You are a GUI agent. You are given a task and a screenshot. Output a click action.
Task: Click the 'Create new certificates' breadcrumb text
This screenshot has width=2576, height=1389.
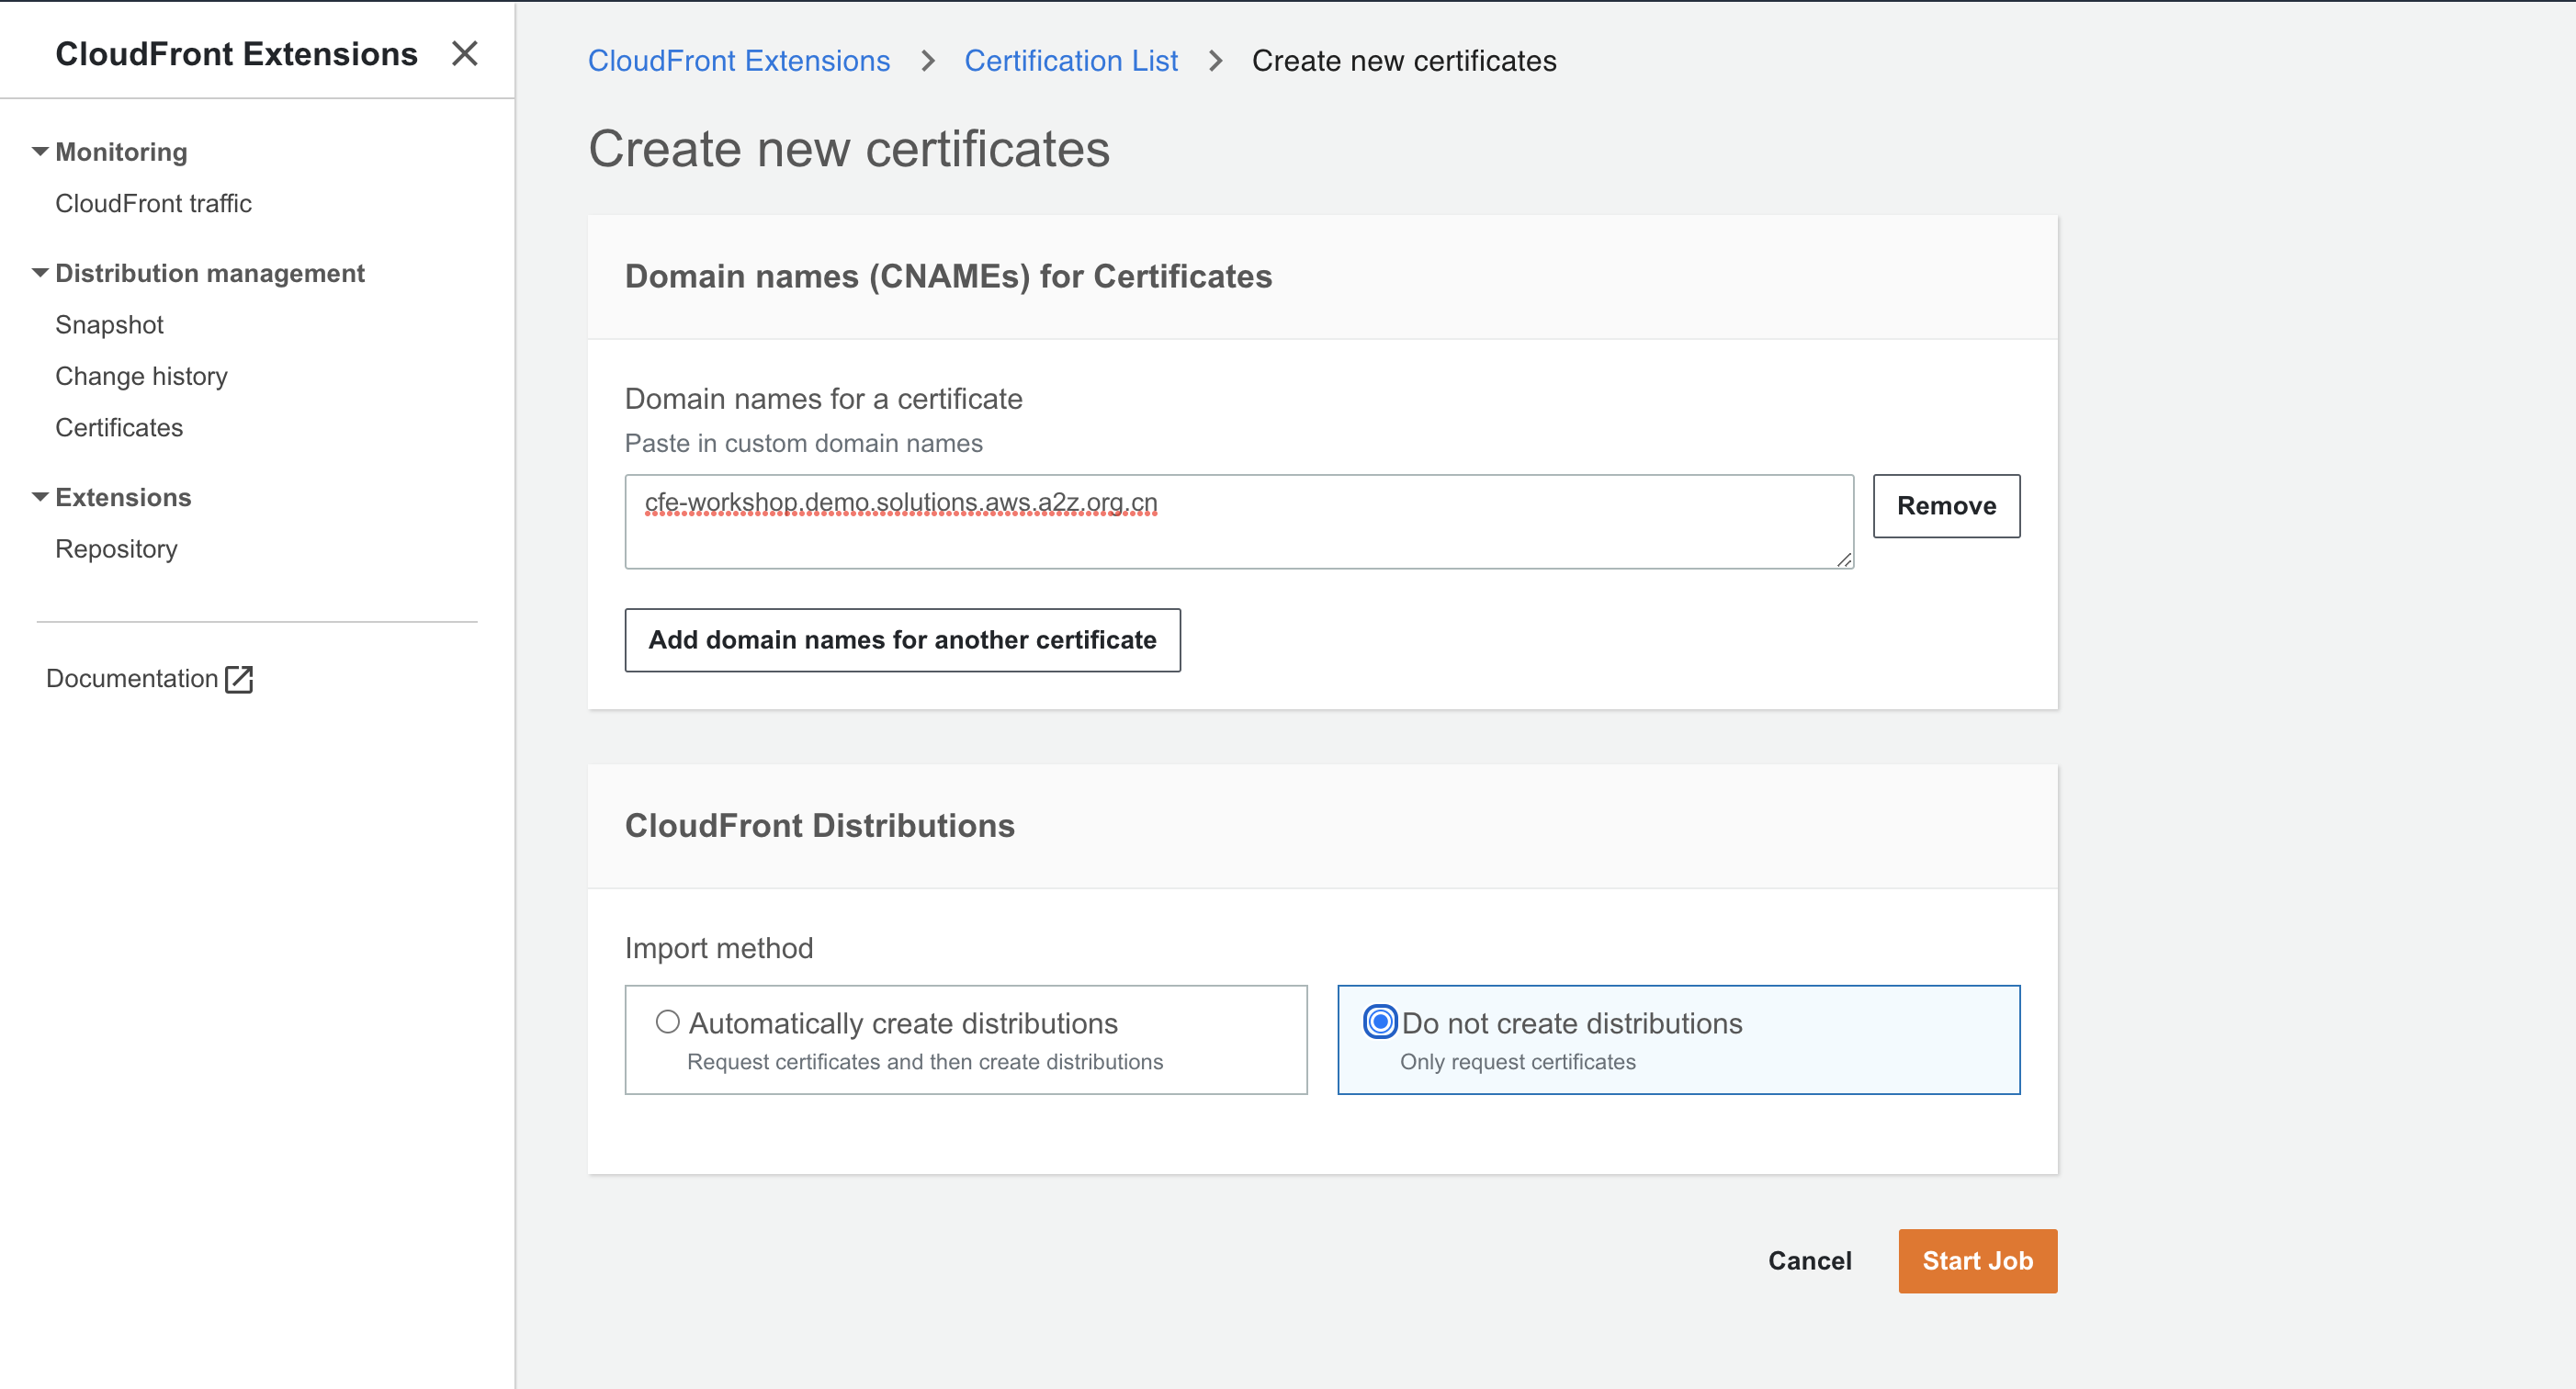pos(1404,61)
